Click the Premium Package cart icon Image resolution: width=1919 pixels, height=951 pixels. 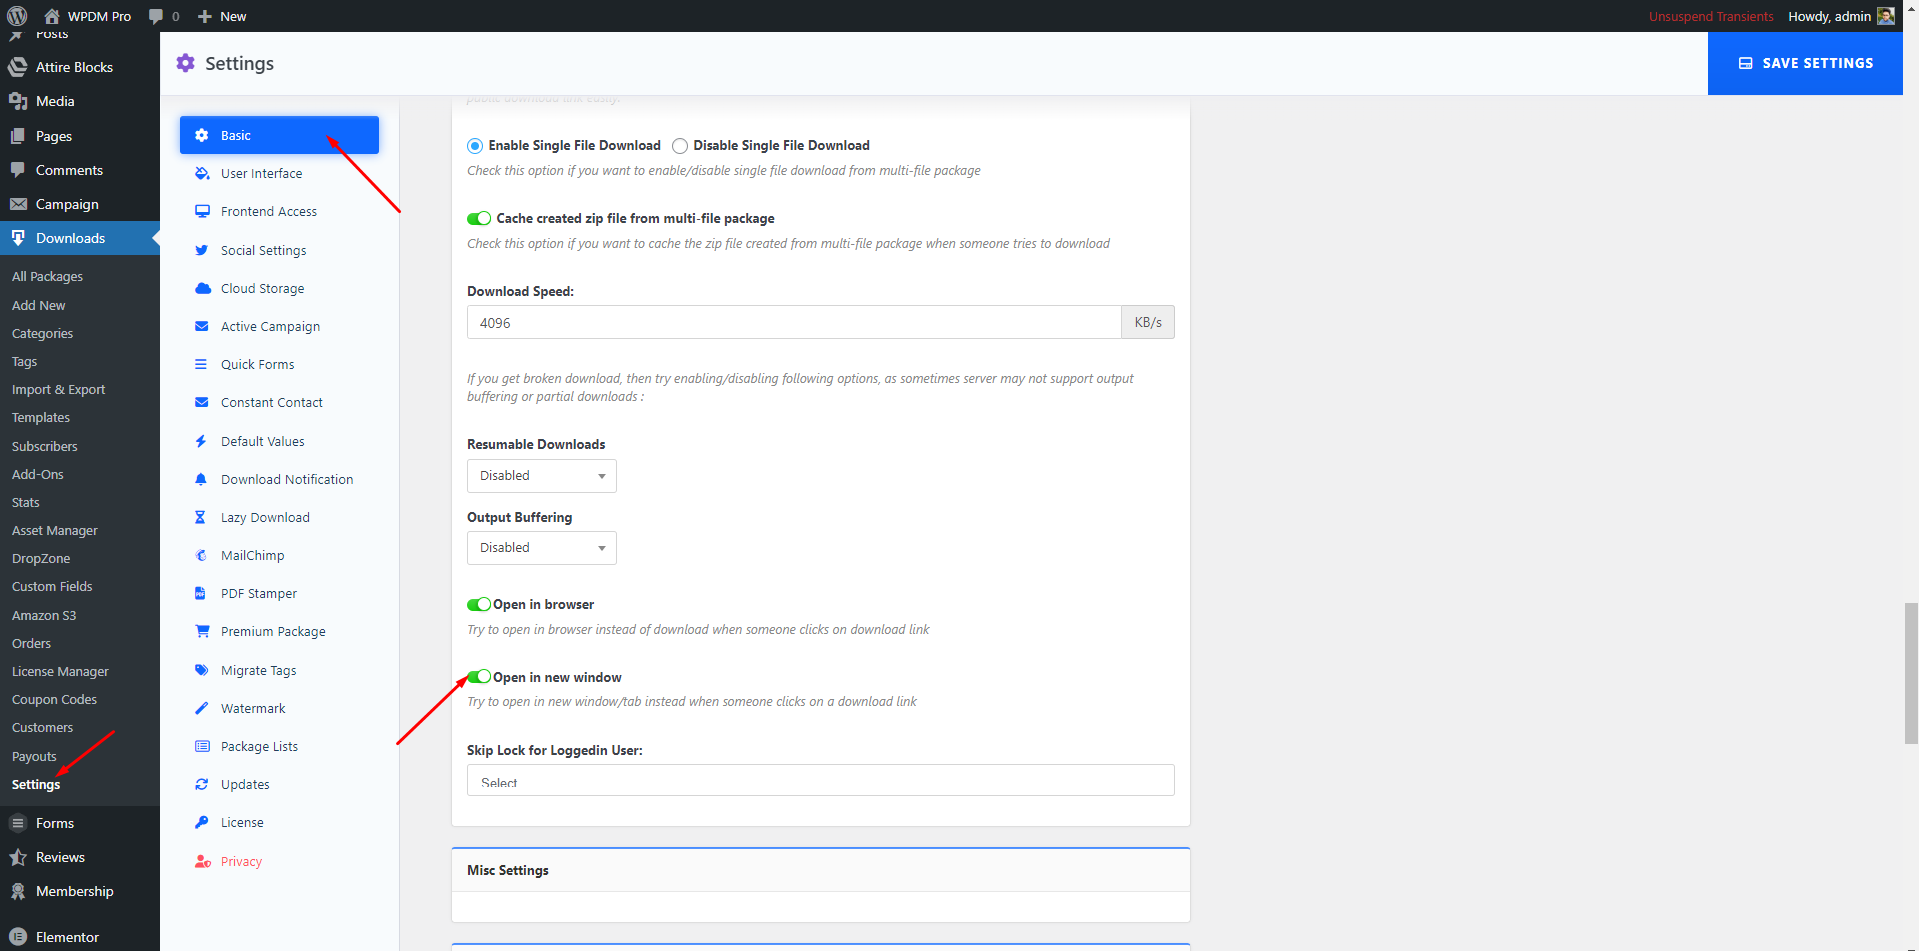coord(202,631)
